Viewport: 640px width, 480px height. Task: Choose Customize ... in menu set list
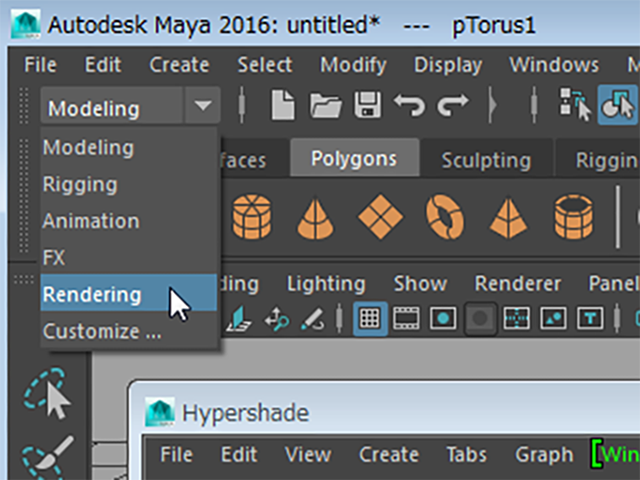click(x=129, y=331)
